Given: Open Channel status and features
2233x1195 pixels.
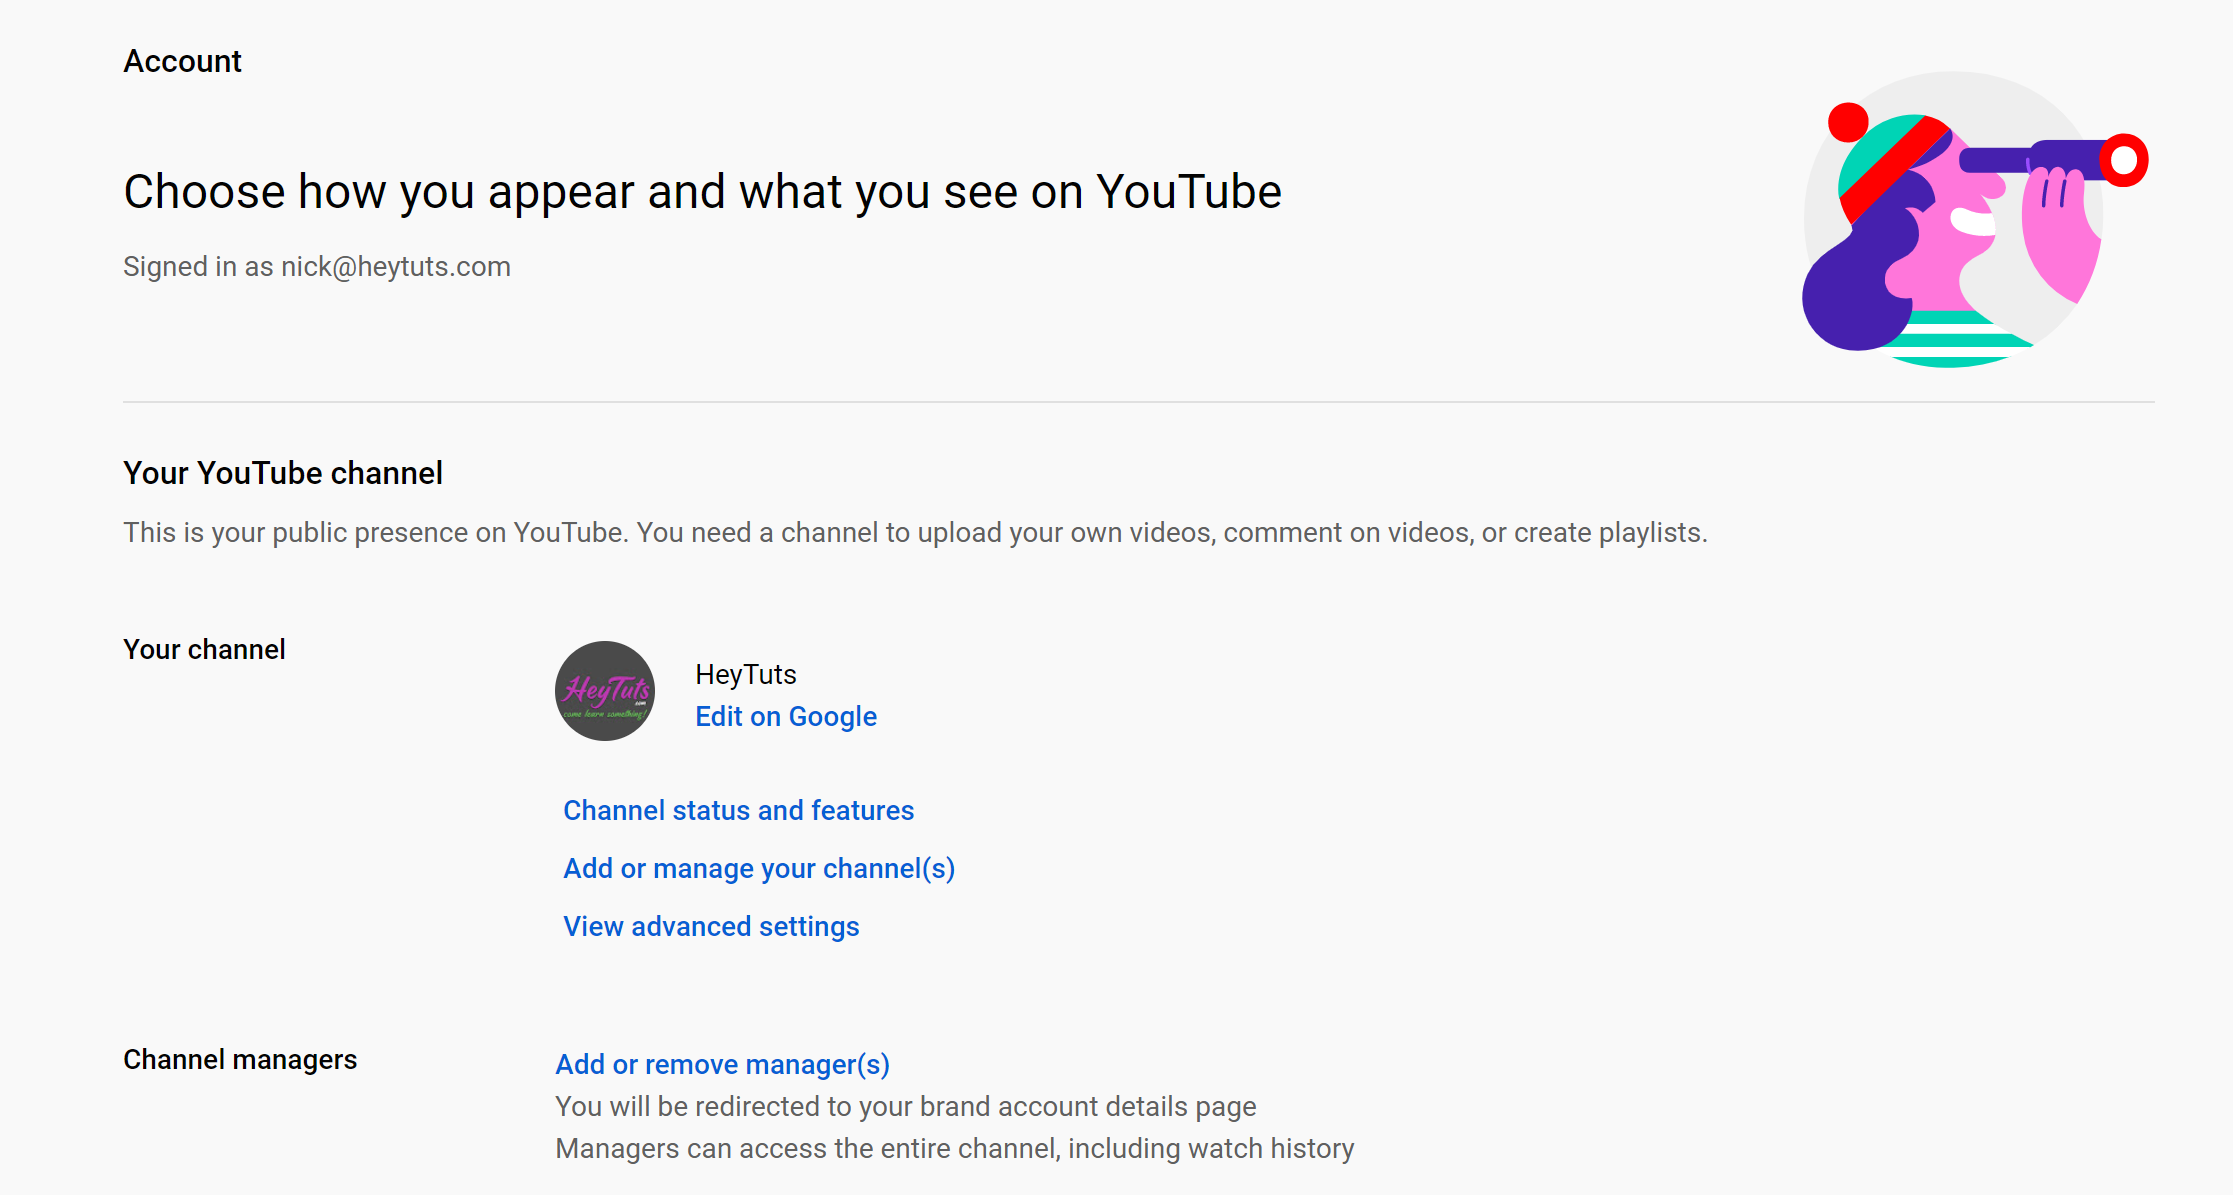Looking at the screenshot, I should pyautogui.click(x=739, y=810).
